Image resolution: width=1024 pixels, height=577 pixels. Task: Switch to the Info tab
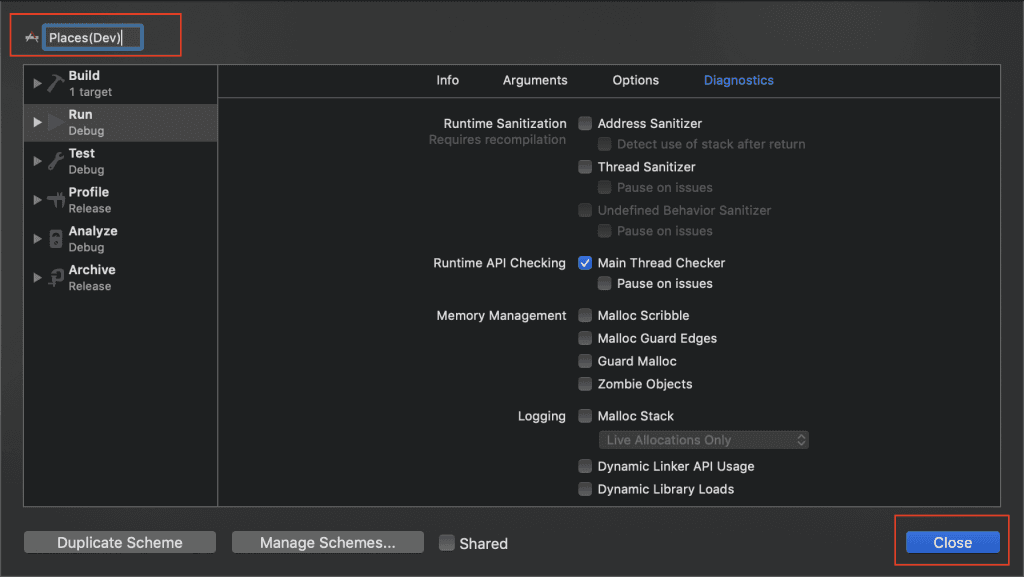click(x=447, y=80)
